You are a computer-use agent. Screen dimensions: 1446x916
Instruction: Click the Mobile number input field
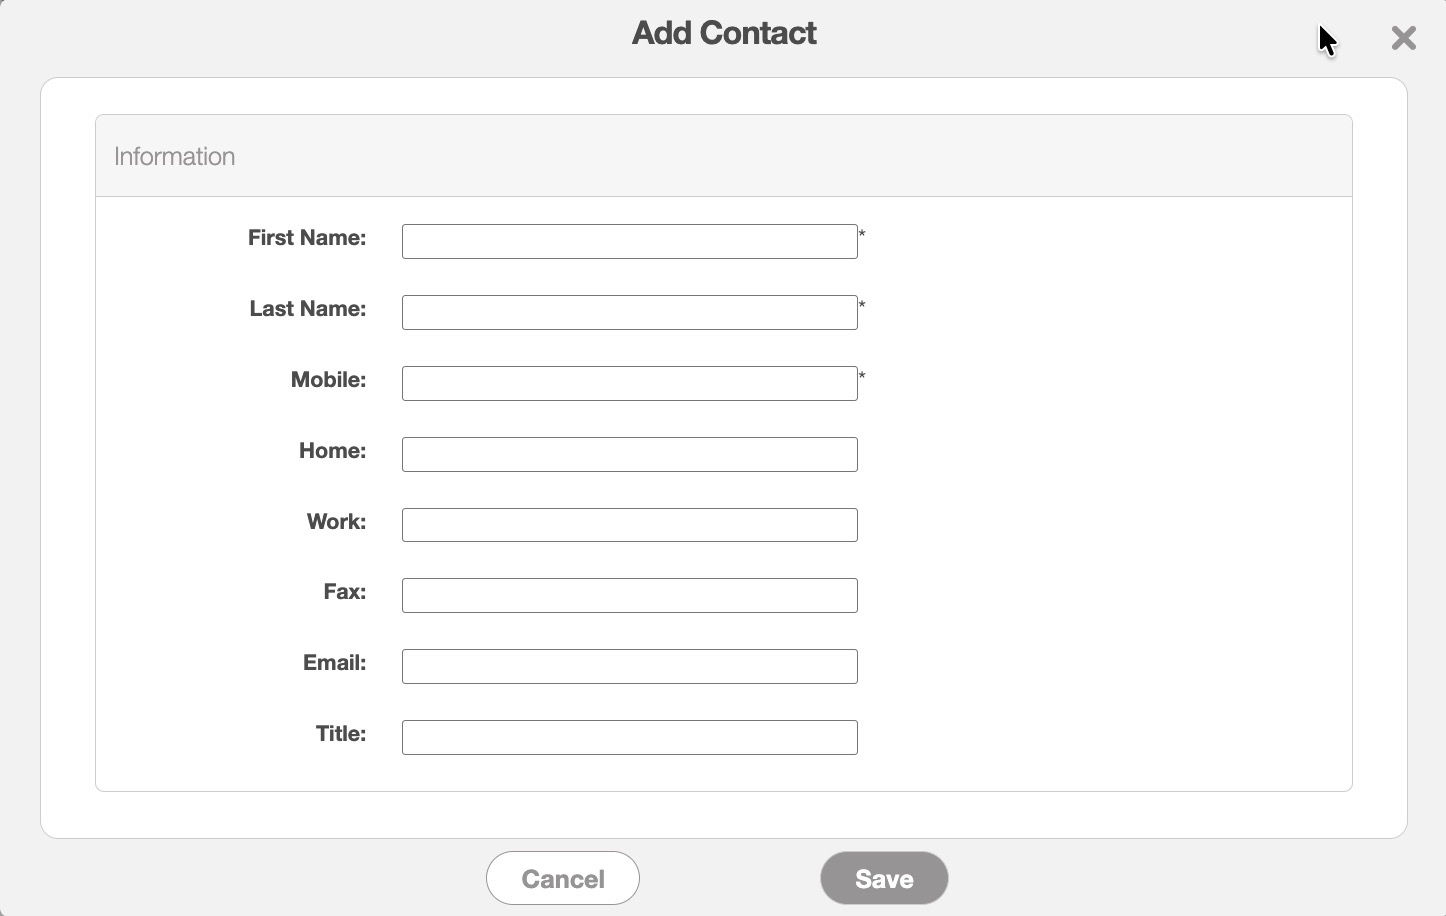pyautogui.click(x=629, y=383)
